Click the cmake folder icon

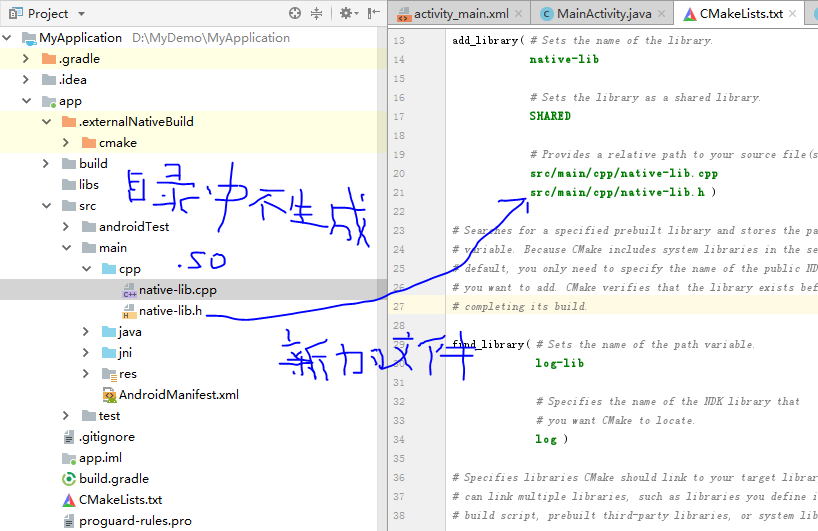89,142
